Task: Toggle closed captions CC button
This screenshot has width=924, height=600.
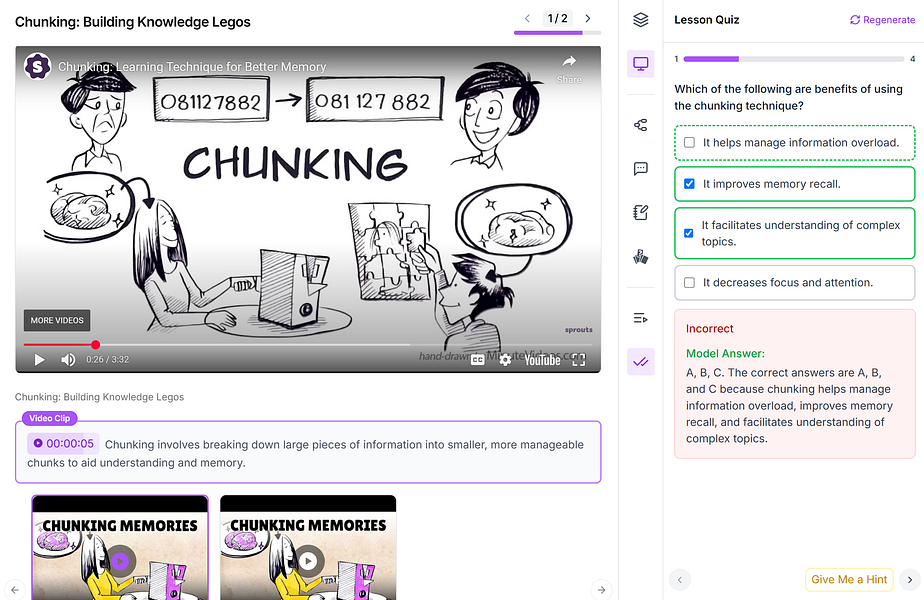Action: [x=477, y=360]
